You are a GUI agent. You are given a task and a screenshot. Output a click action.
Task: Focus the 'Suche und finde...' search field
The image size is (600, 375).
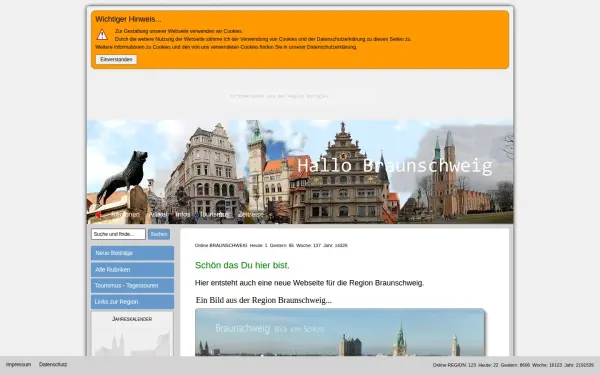(118, 234)
